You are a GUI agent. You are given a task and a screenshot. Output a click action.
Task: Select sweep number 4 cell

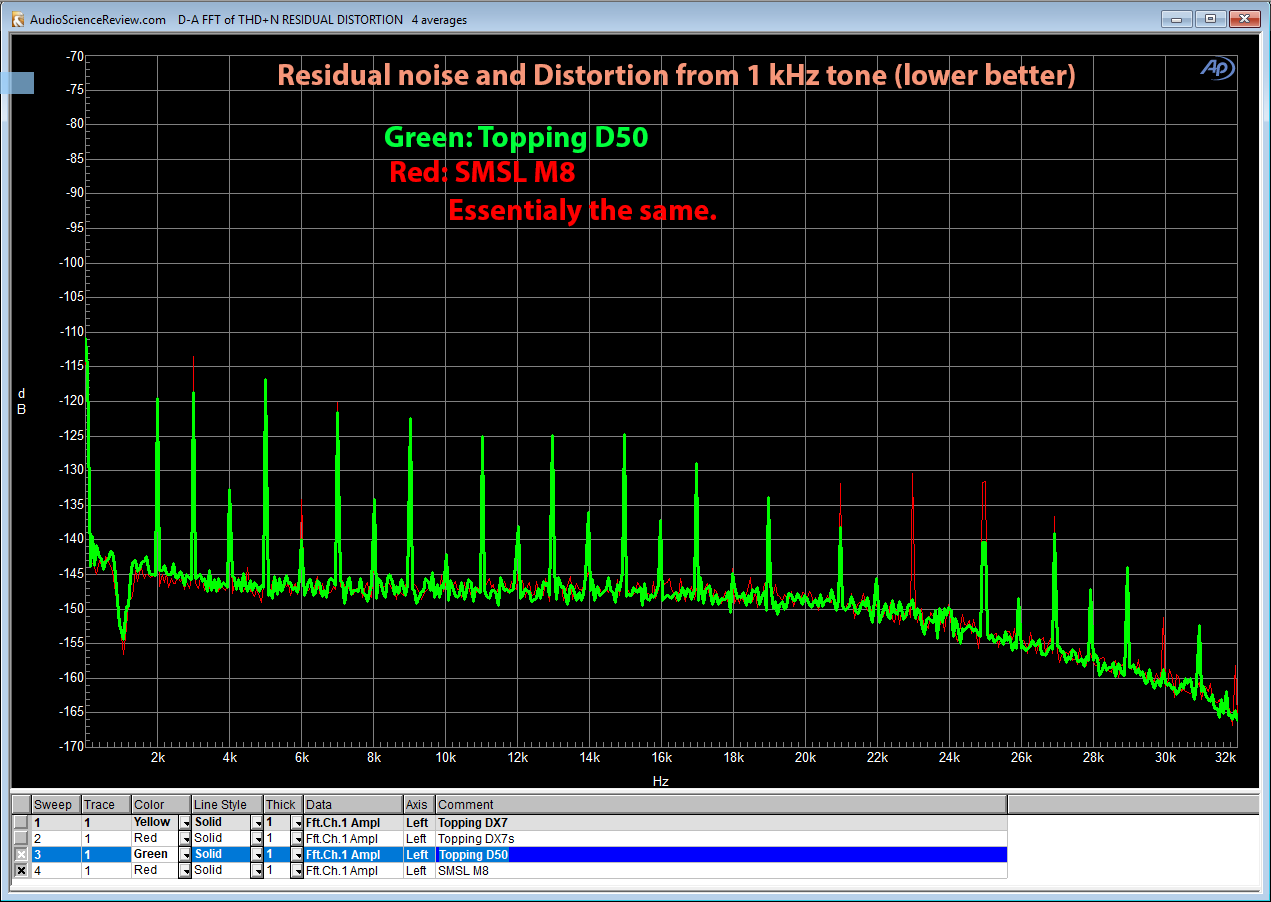tap(55, 870)
